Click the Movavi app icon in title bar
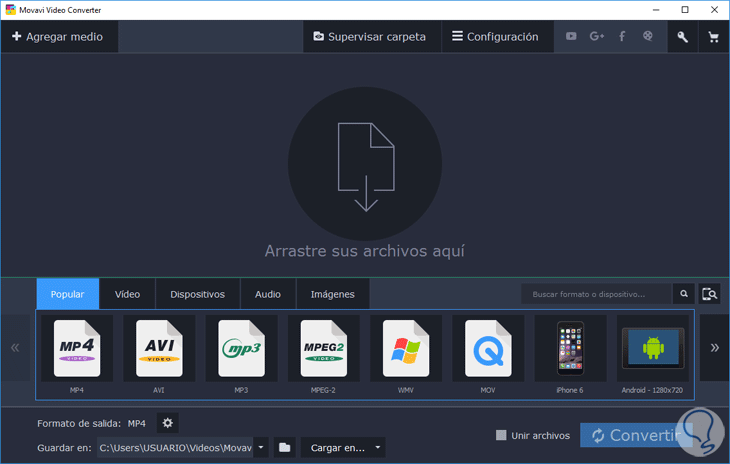This screenshot has width=730, height=464. click(x=10, y=10)
